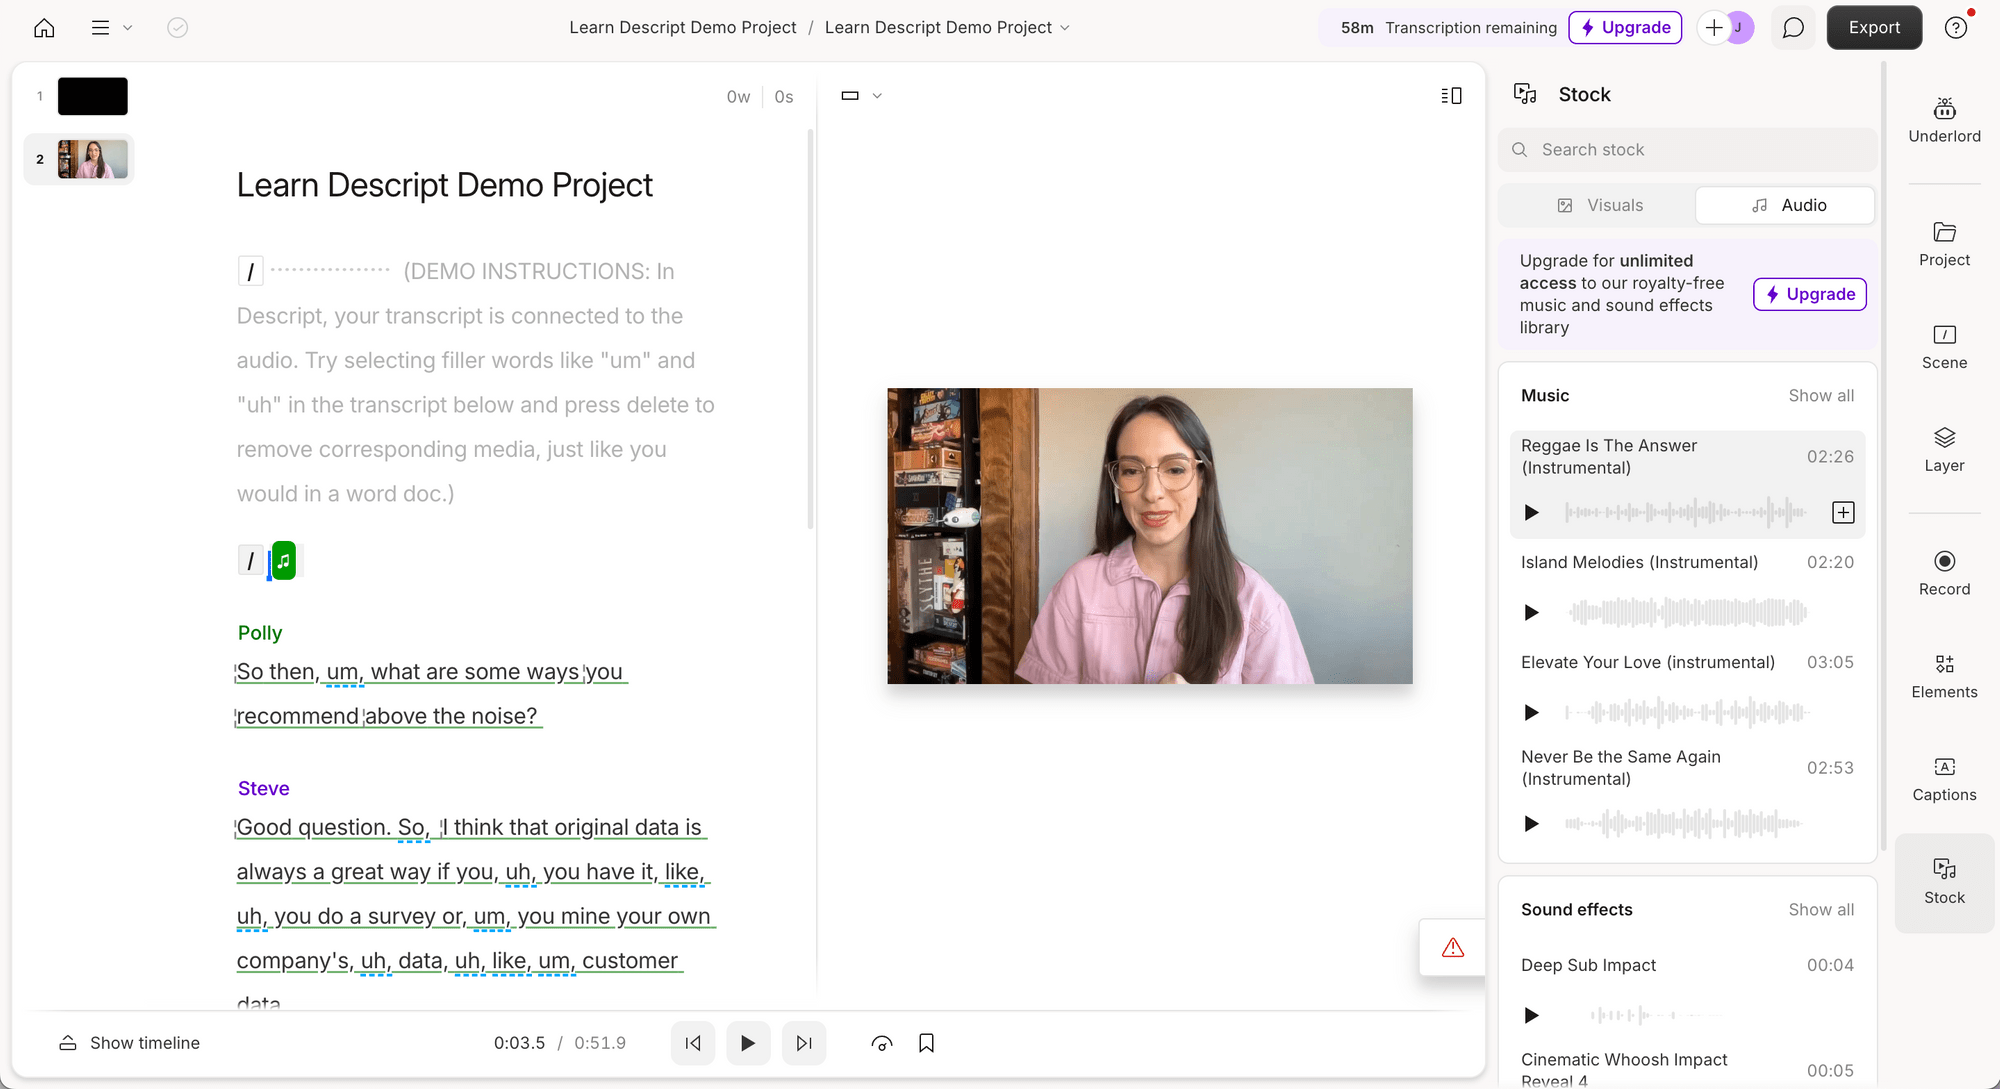Play Island Melodies preview
This screenshot has height=1089, width=2000.
point(1531,613)
